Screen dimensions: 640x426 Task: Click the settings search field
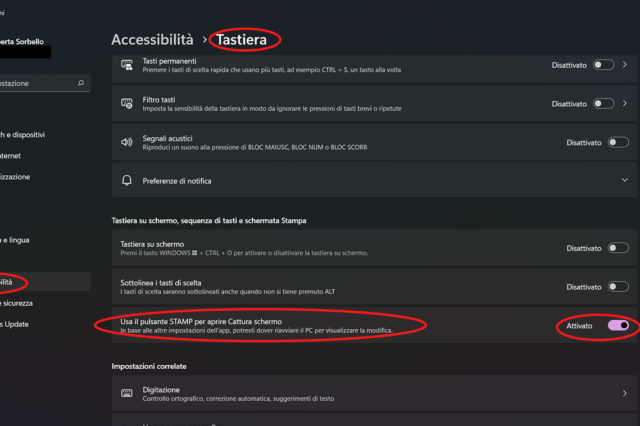pos(40,83)
